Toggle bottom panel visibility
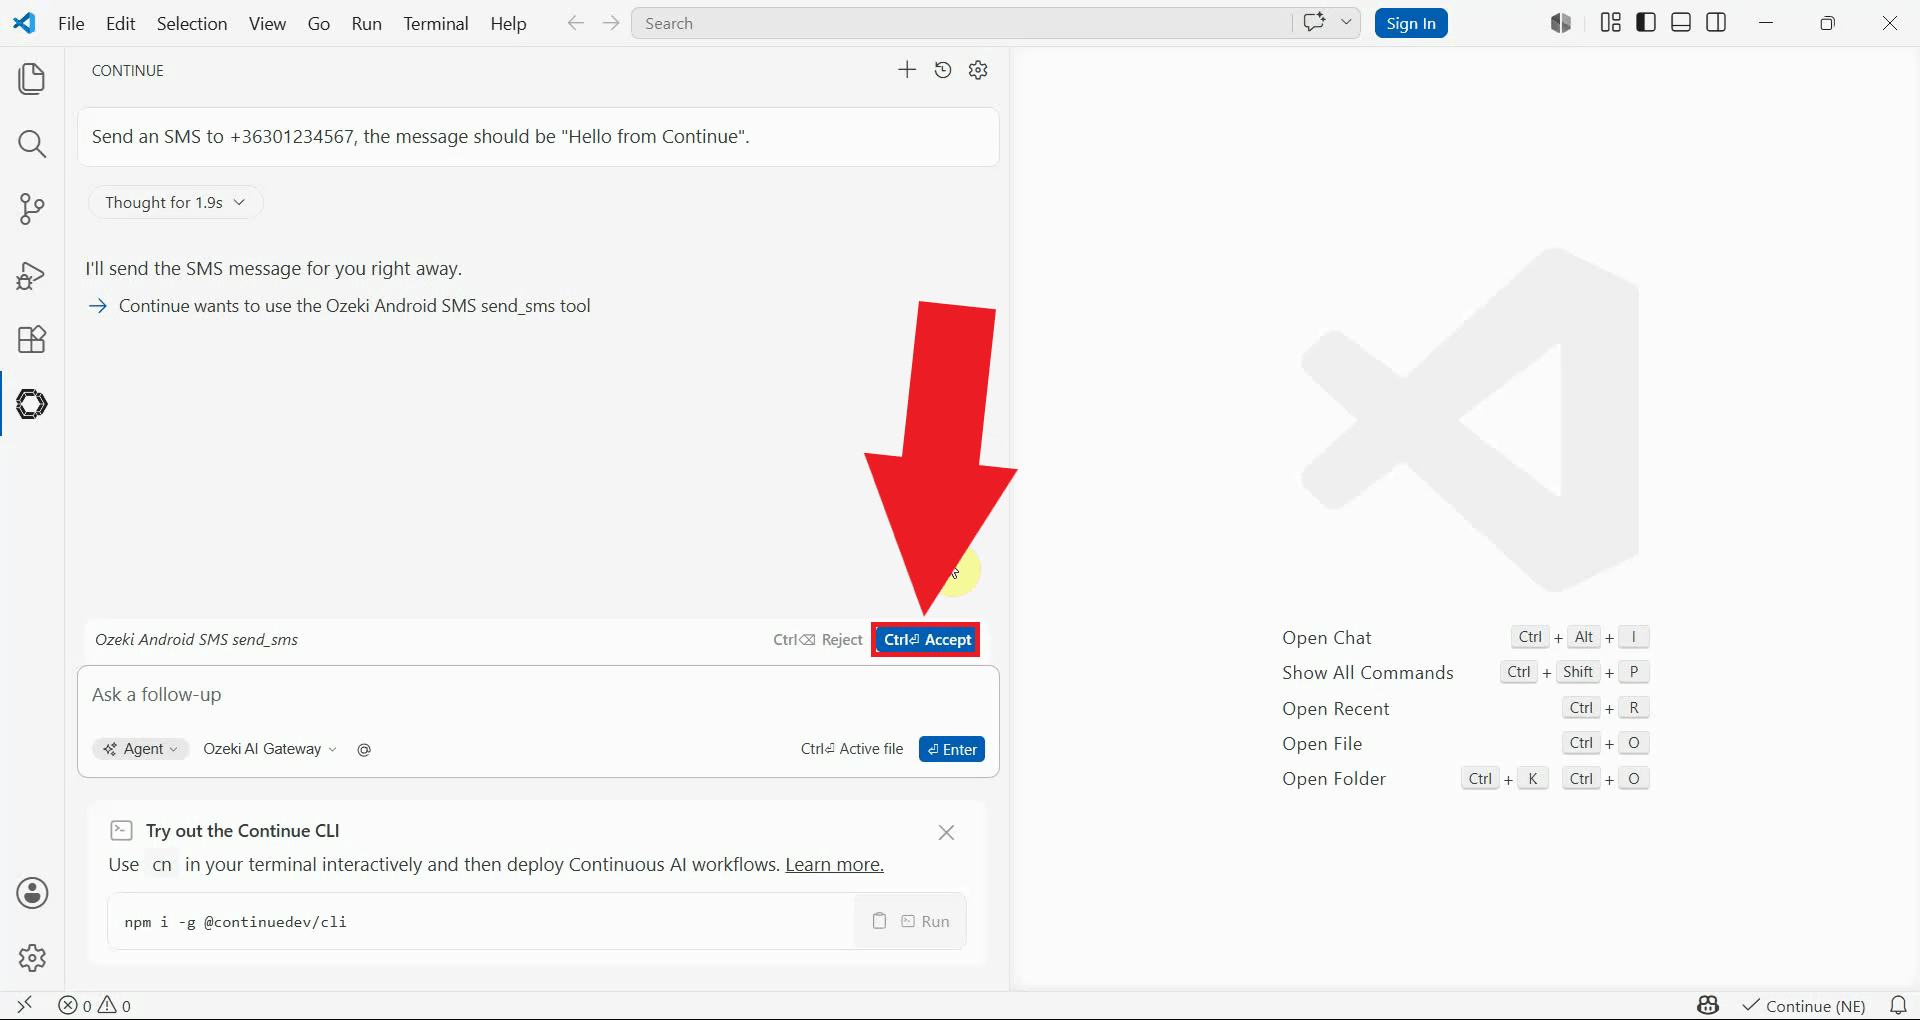1920x1020 pixels. (1681, 23)
